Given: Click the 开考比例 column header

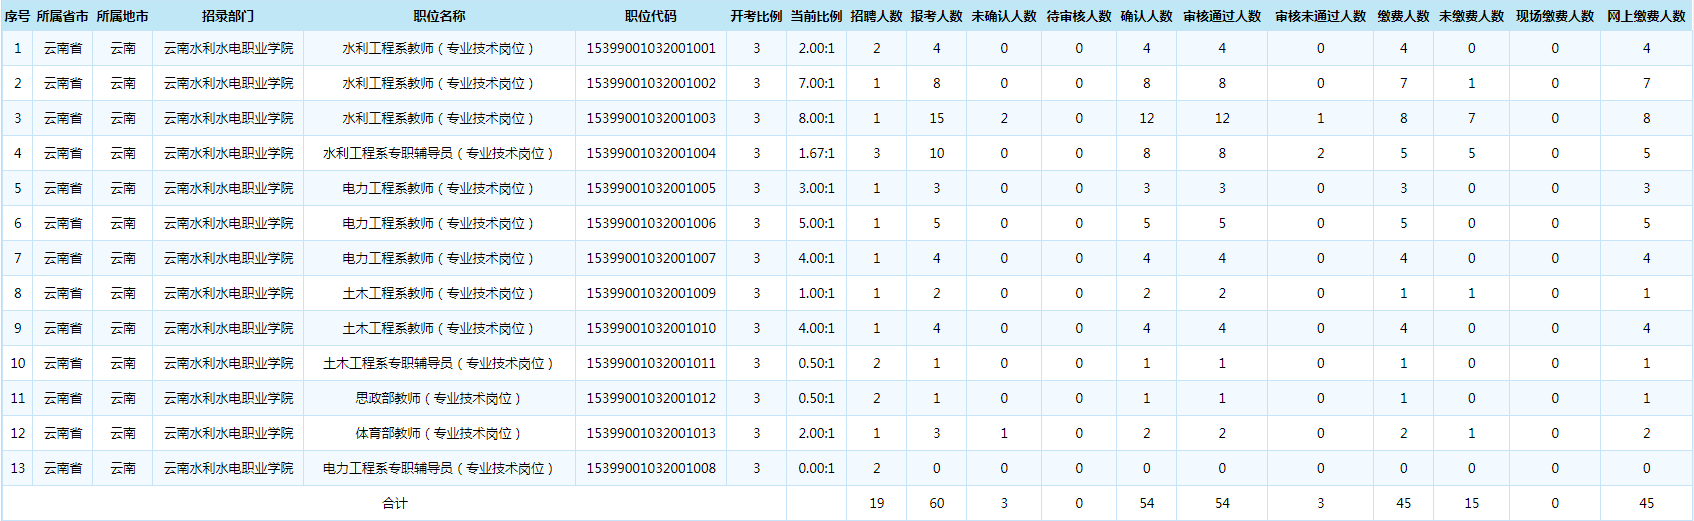Looking at the screenshot, I should point(756,16).
